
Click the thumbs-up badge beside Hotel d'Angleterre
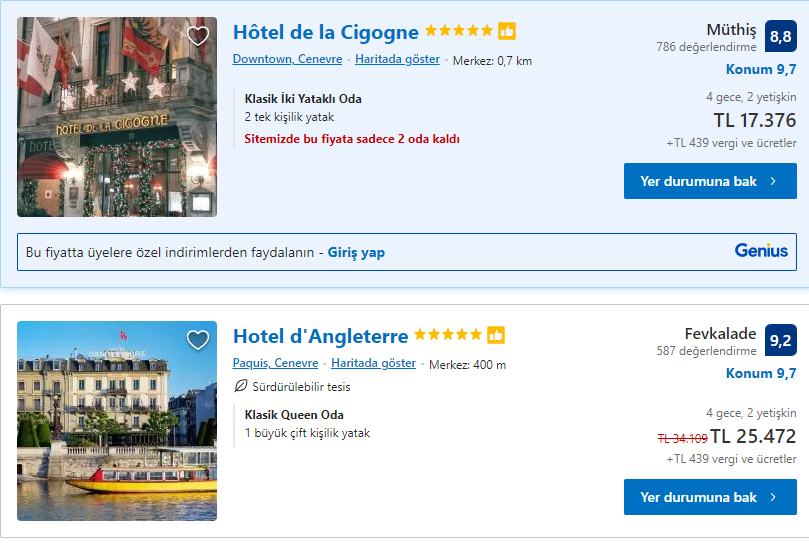tap(496, 335)
